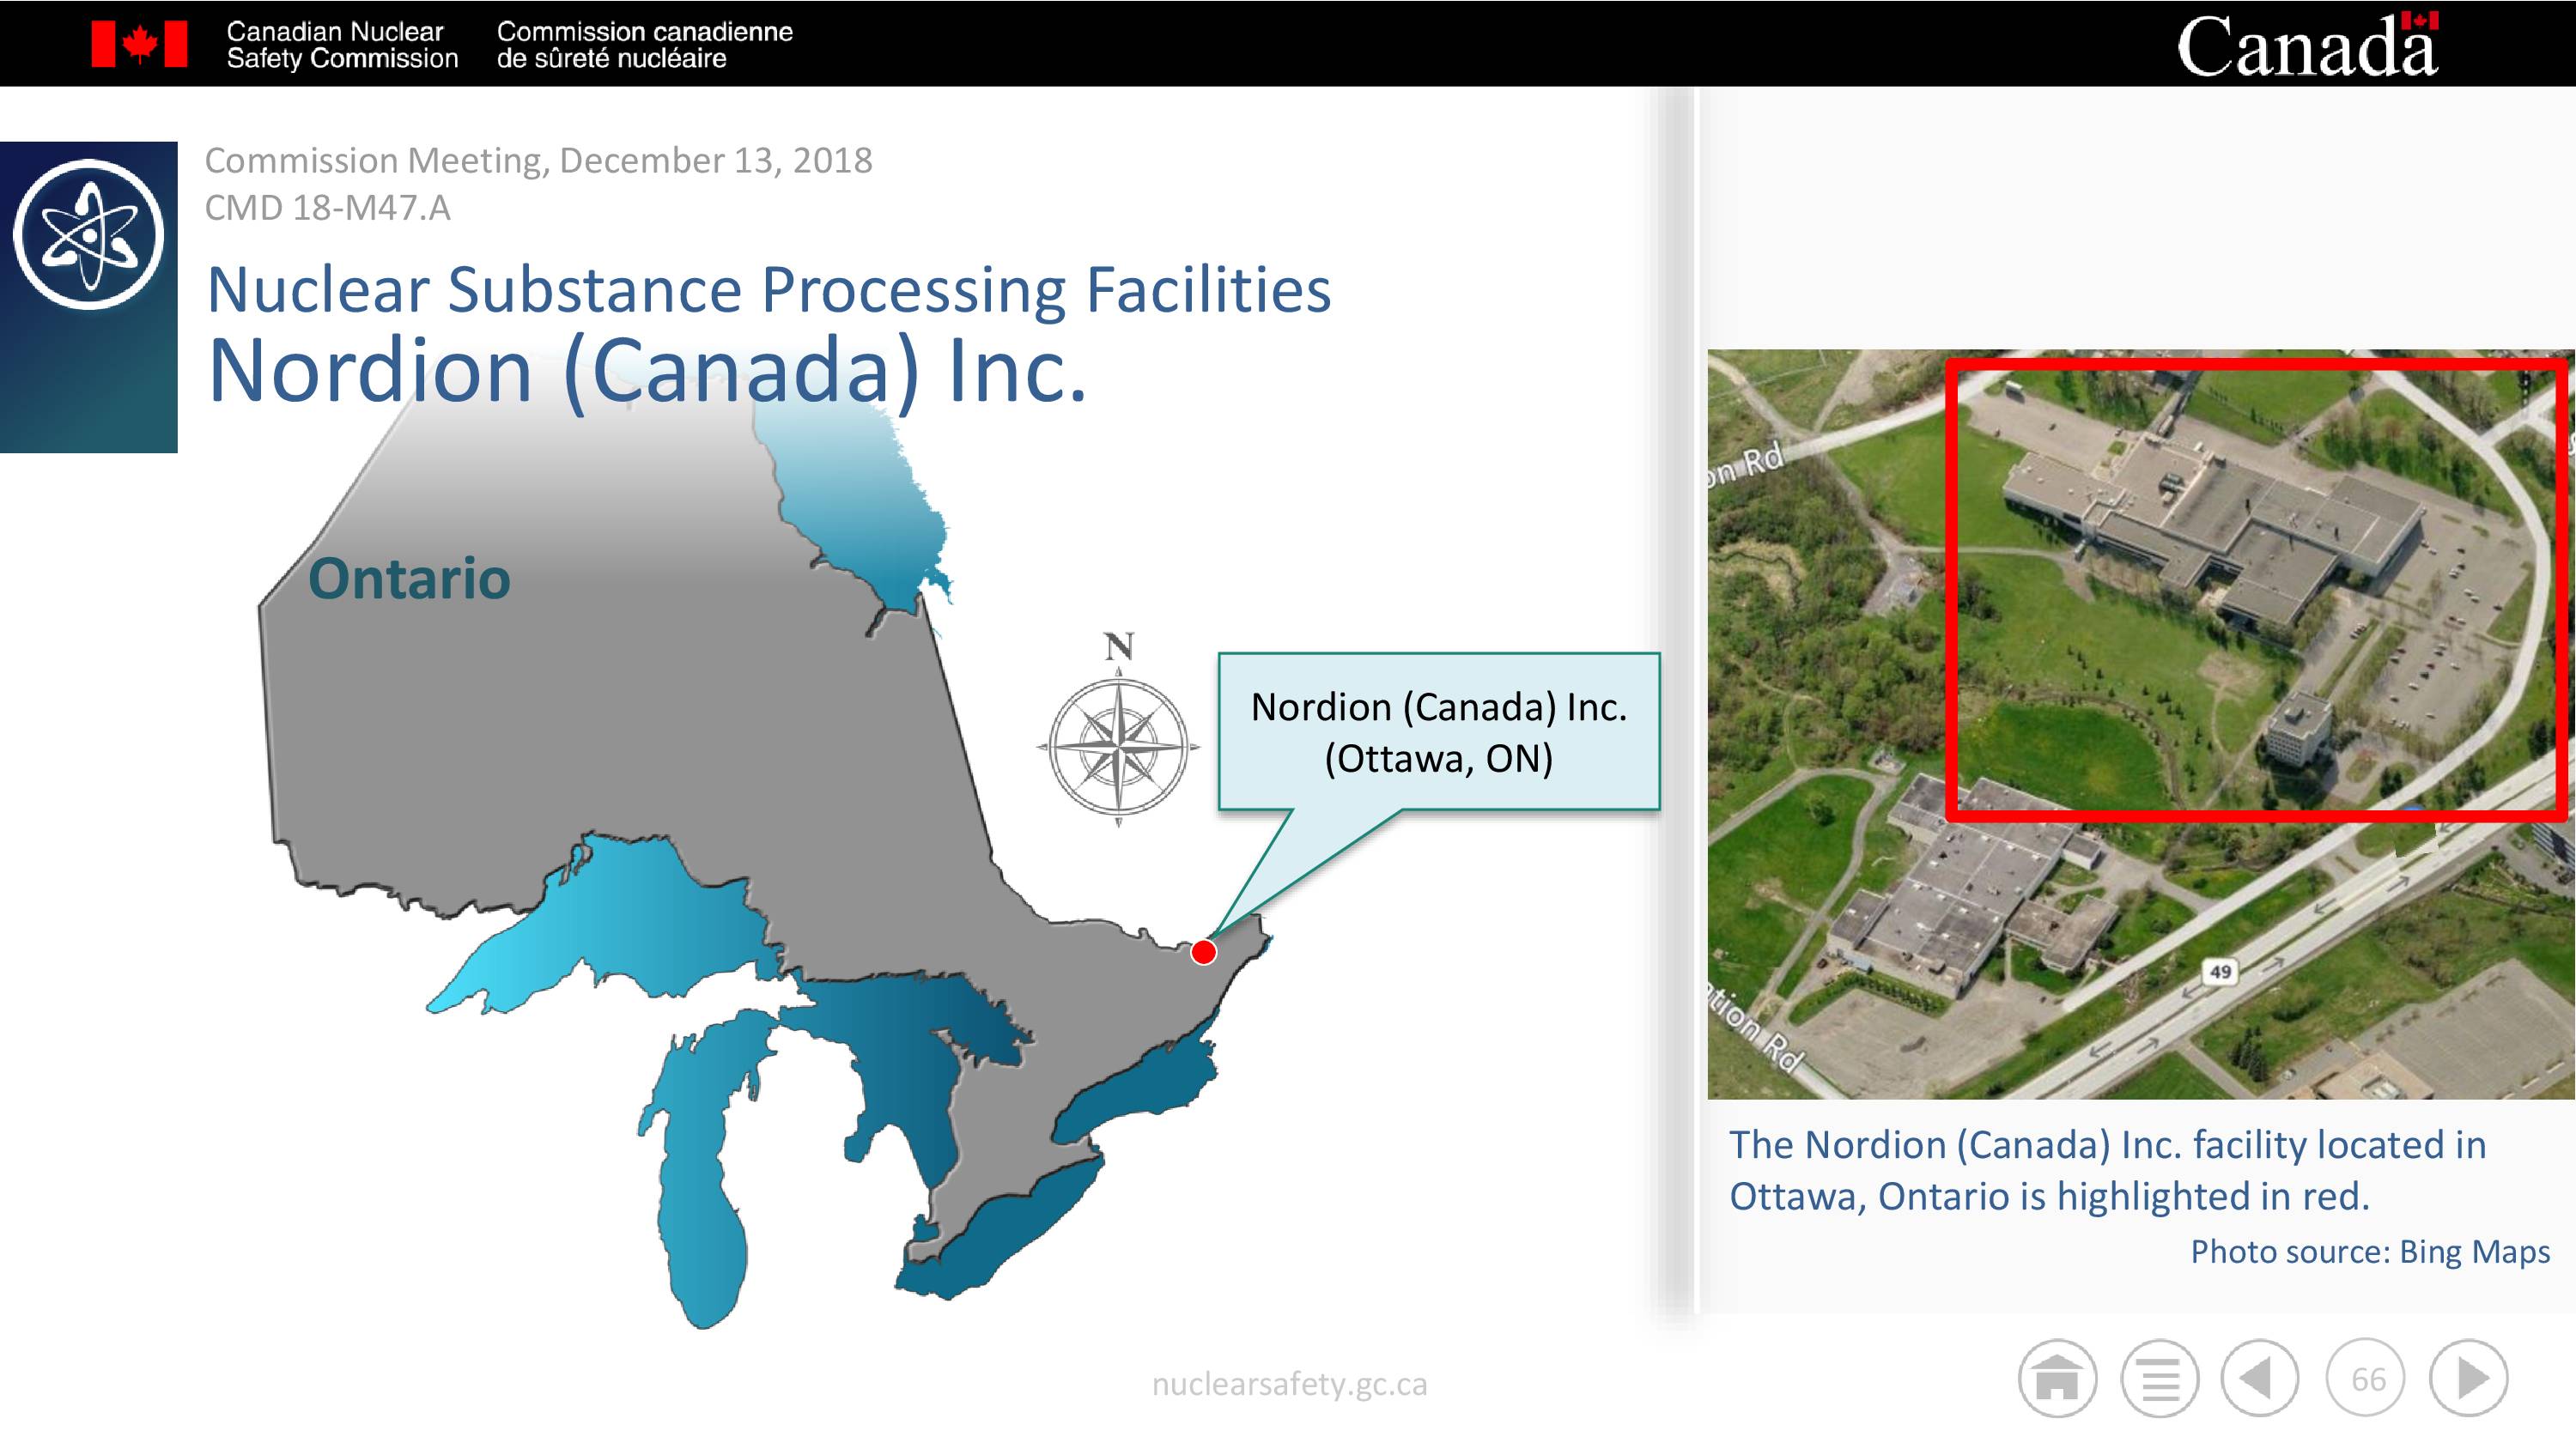Select the 'CMD 18-M47.A' text
2576x1449 pixels.
pos(327,208)
